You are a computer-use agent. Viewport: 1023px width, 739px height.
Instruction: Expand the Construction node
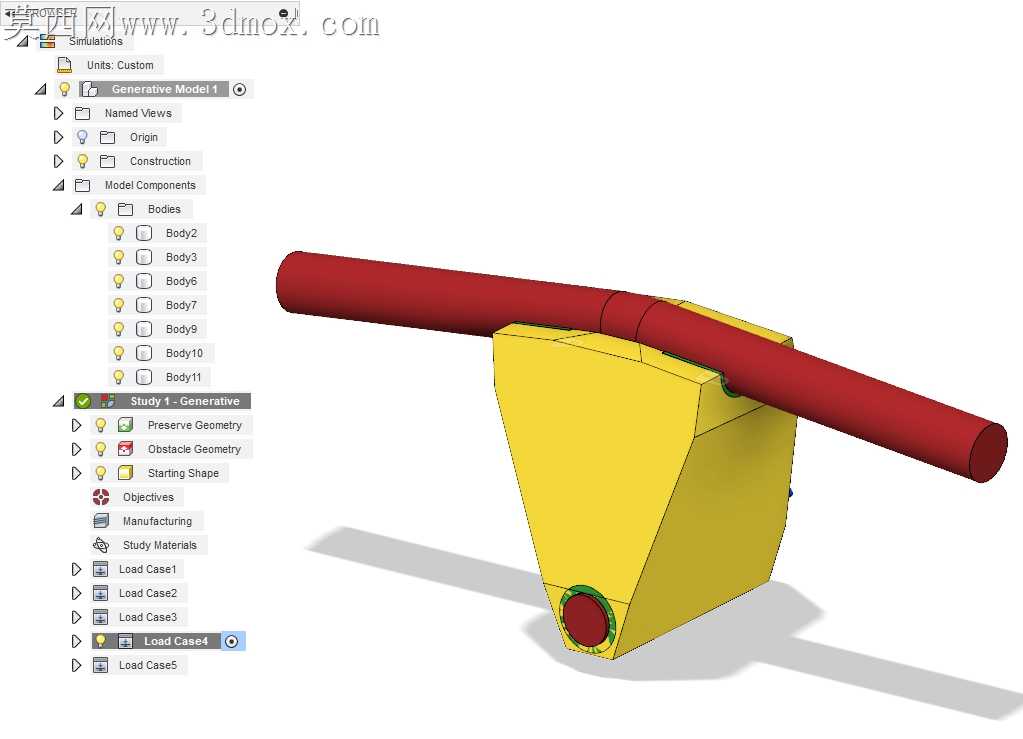tap(58, 161)
